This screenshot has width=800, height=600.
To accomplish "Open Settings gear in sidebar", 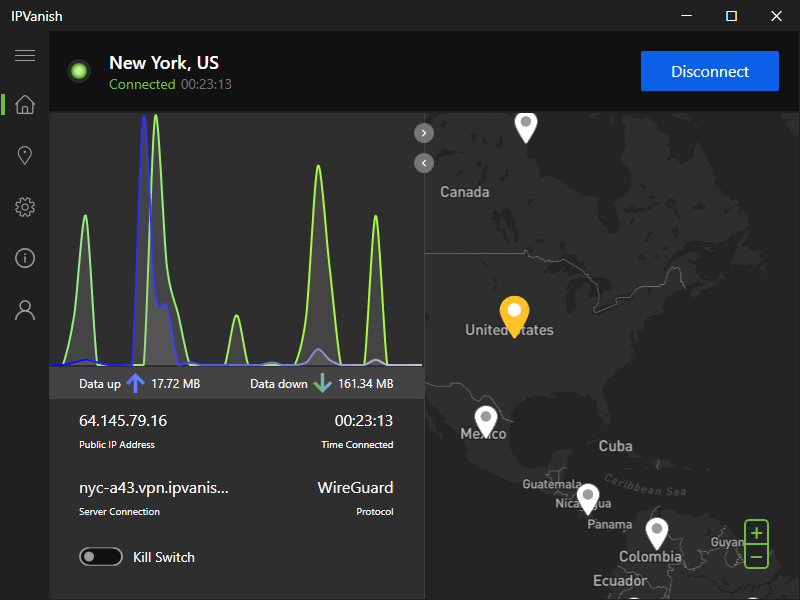I will pos(25,207).
